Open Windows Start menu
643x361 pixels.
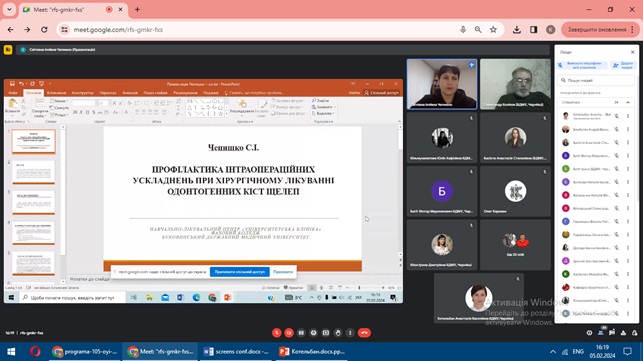tap(11, 352)
